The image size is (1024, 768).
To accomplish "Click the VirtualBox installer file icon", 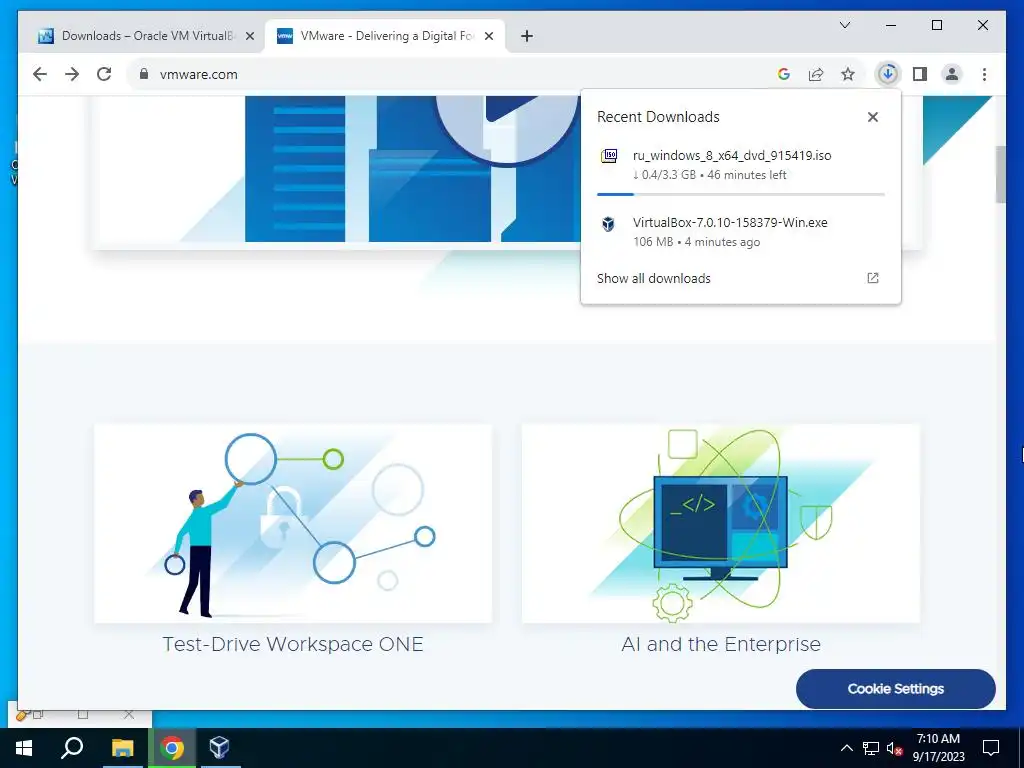I will pos(608,224).
